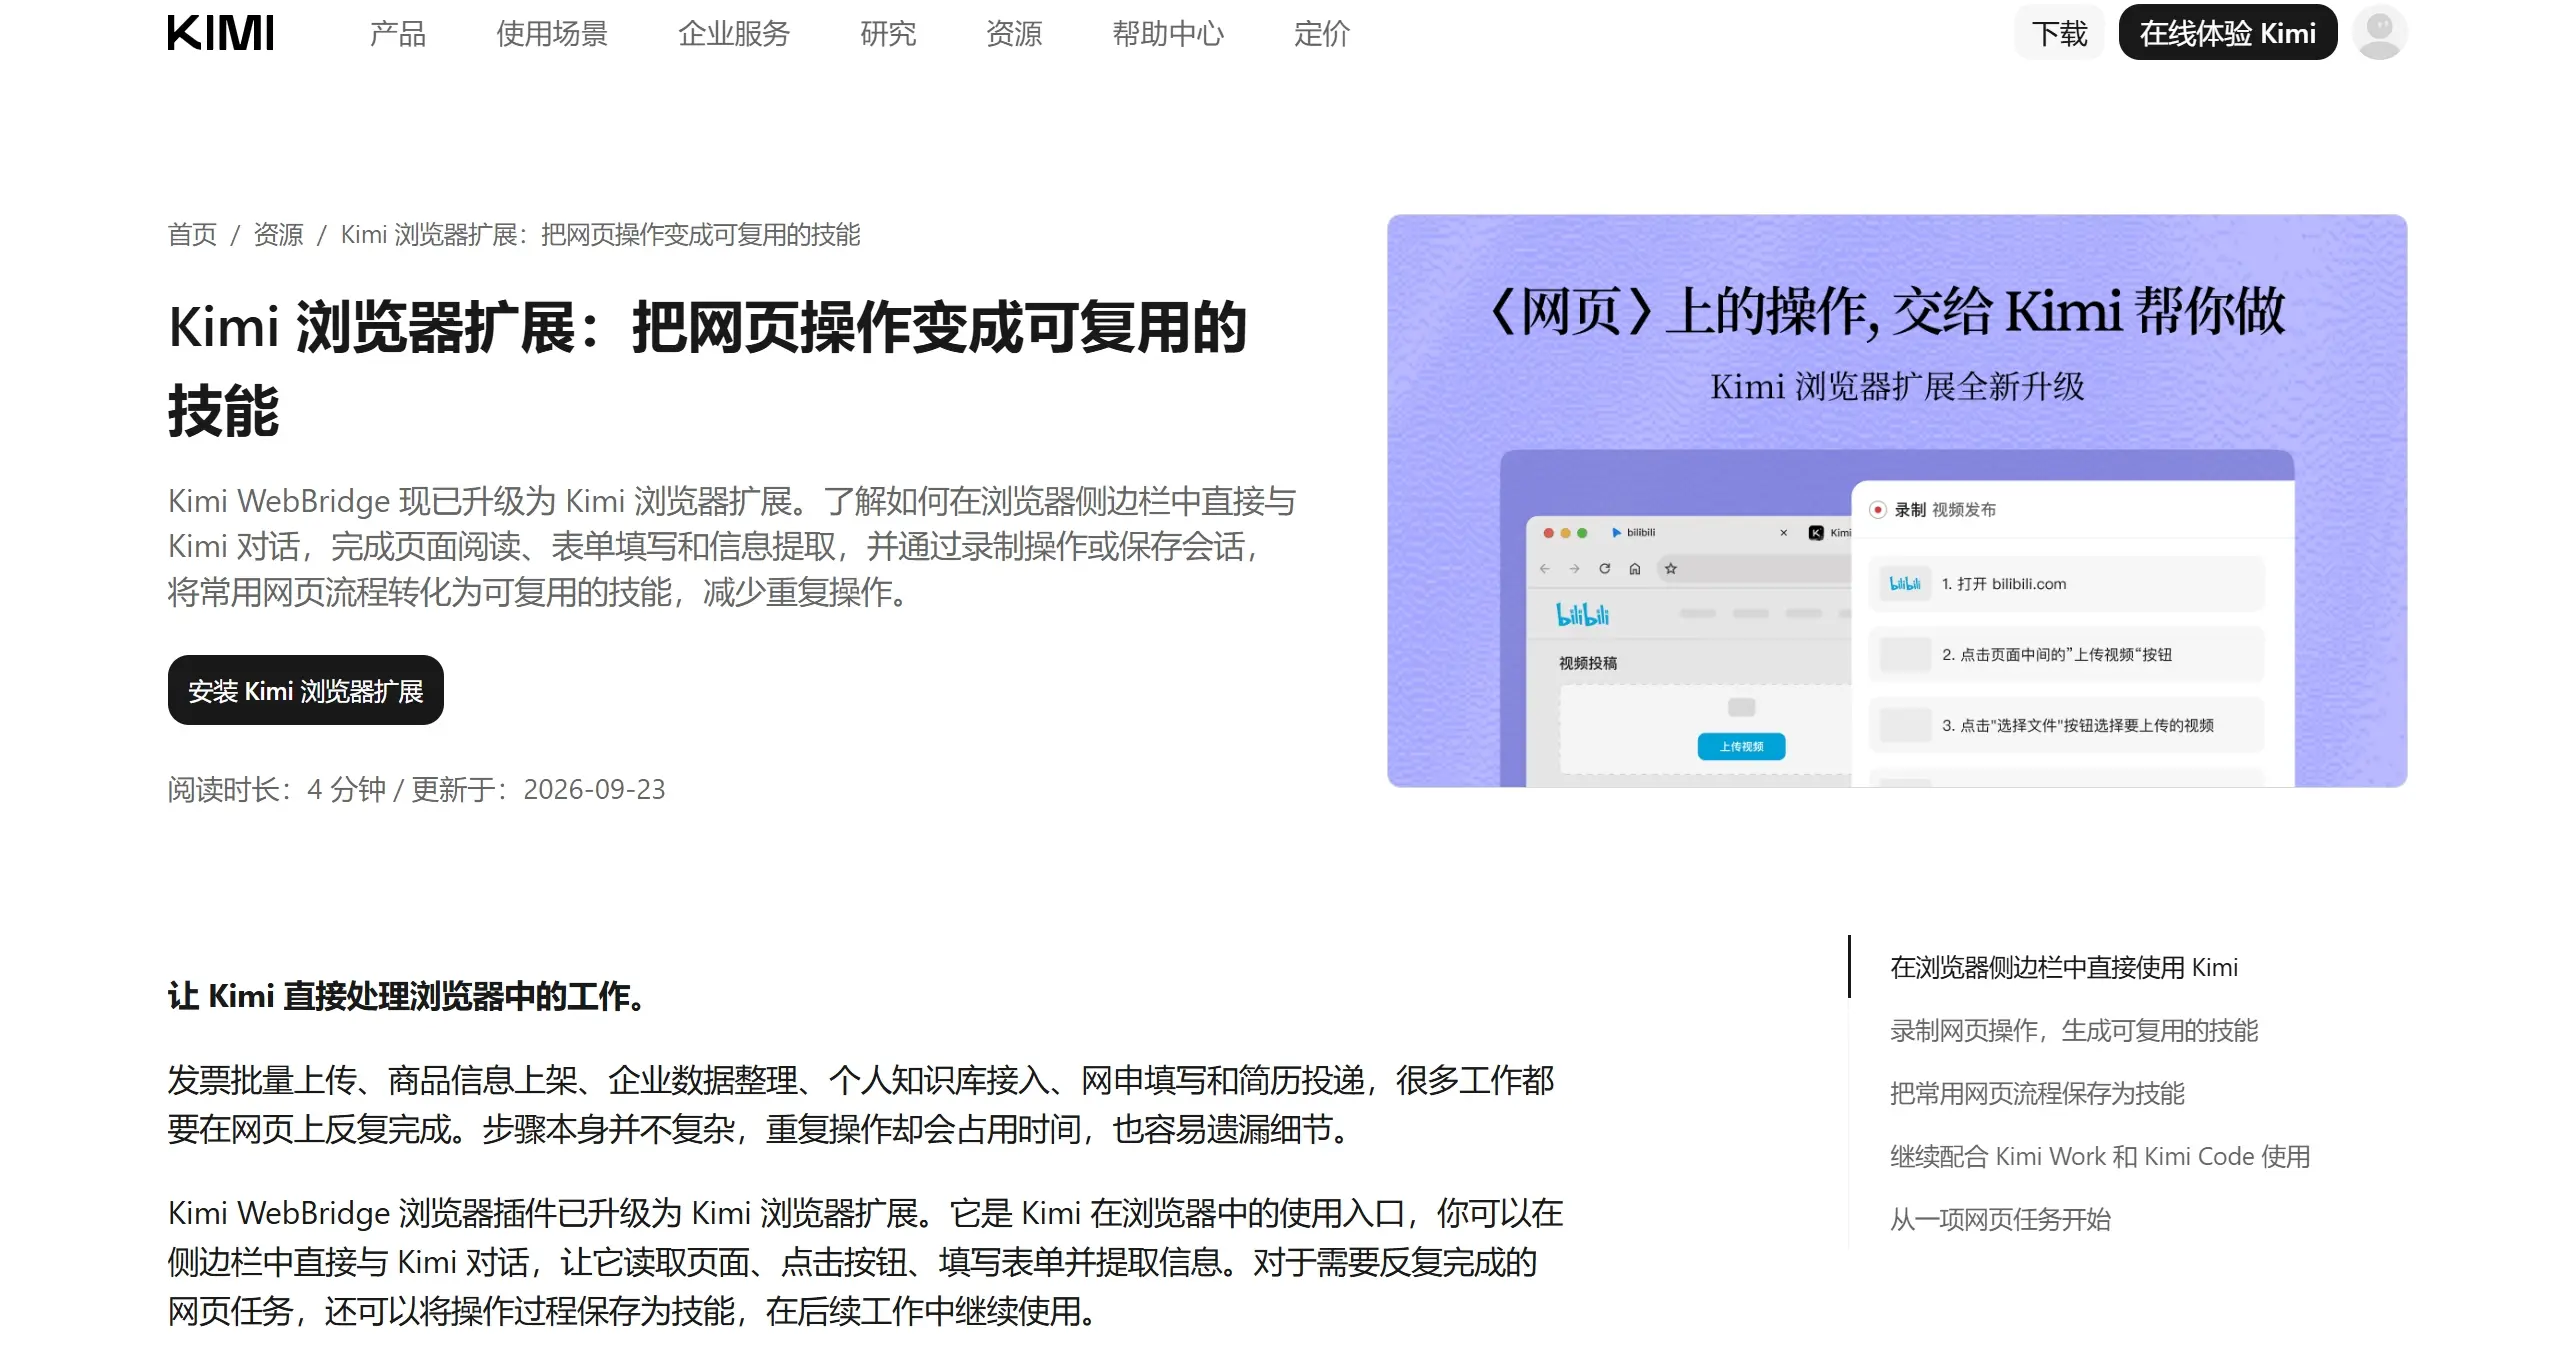Jump to 把常用网页流程保存为技能 section
Screen dimensions: 2568x1366
click(2037, 1093)
